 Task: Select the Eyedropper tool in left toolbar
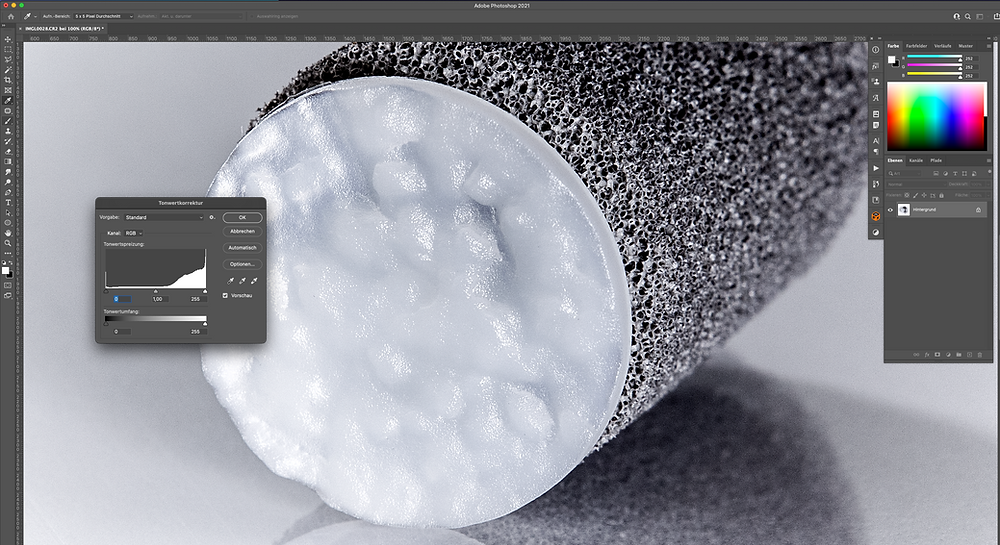pyautogui.click(x=8, y=100)
